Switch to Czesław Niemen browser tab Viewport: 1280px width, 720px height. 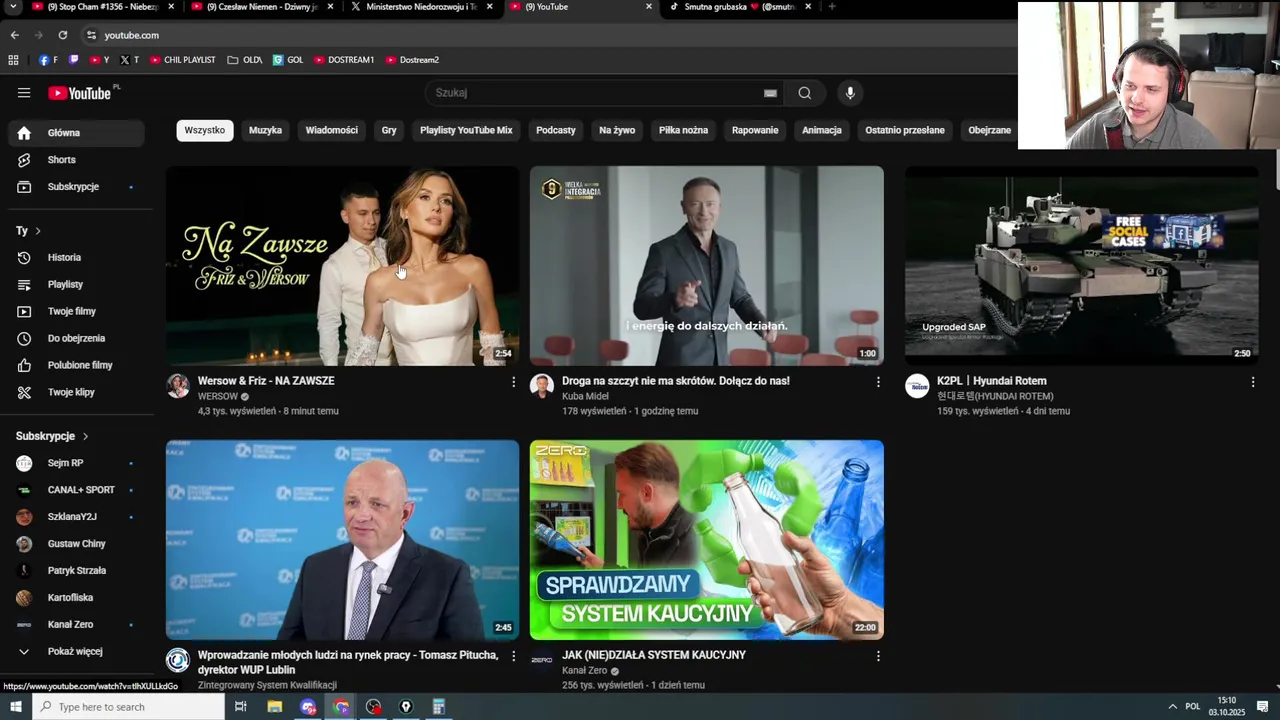click(x=260, y=7)
